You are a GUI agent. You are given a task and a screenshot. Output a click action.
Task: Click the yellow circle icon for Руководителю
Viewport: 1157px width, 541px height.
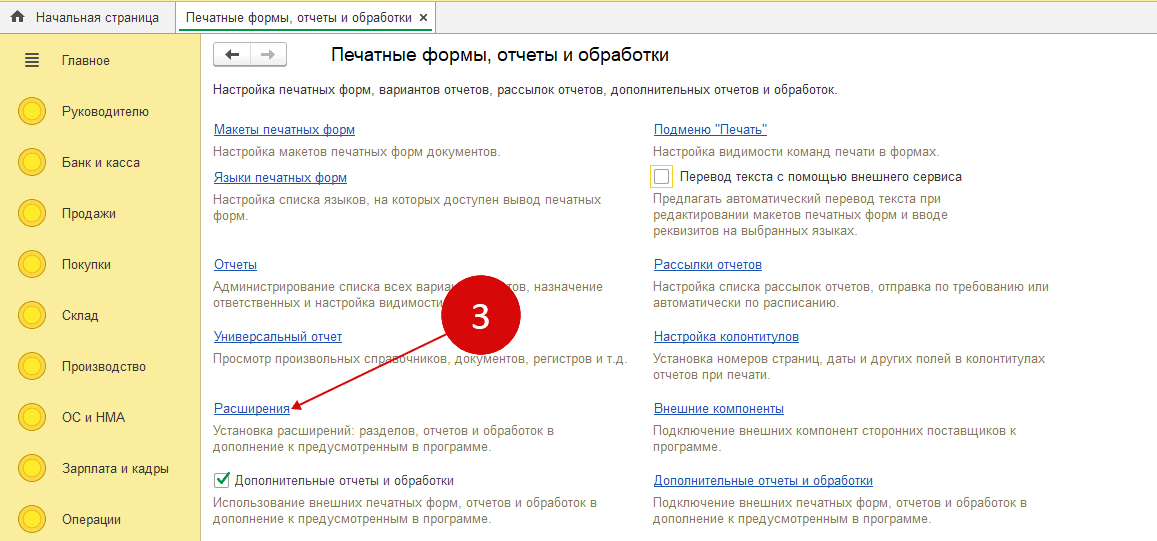click(31, 112)
